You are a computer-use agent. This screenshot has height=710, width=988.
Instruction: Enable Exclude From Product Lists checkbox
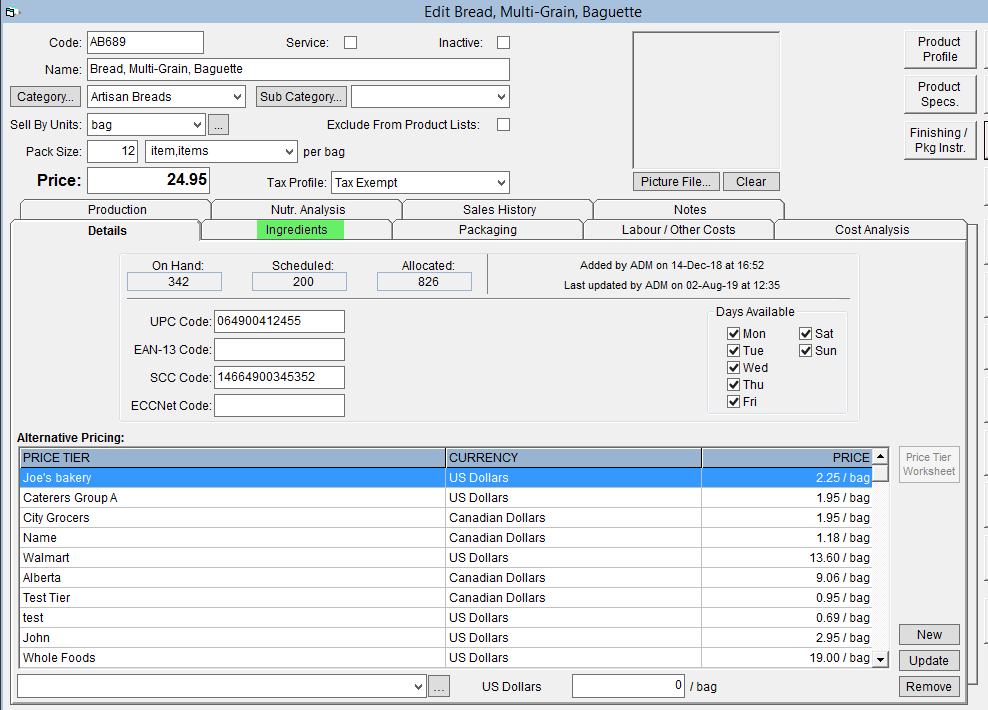point(503,125)
